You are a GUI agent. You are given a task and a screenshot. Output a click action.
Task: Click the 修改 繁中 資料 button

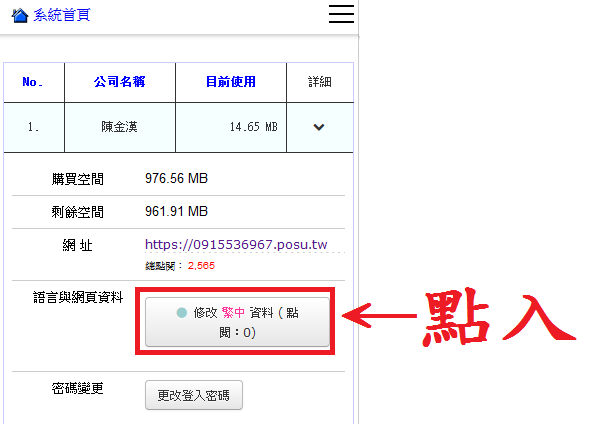pyautogui.click(x=237, y=322)
